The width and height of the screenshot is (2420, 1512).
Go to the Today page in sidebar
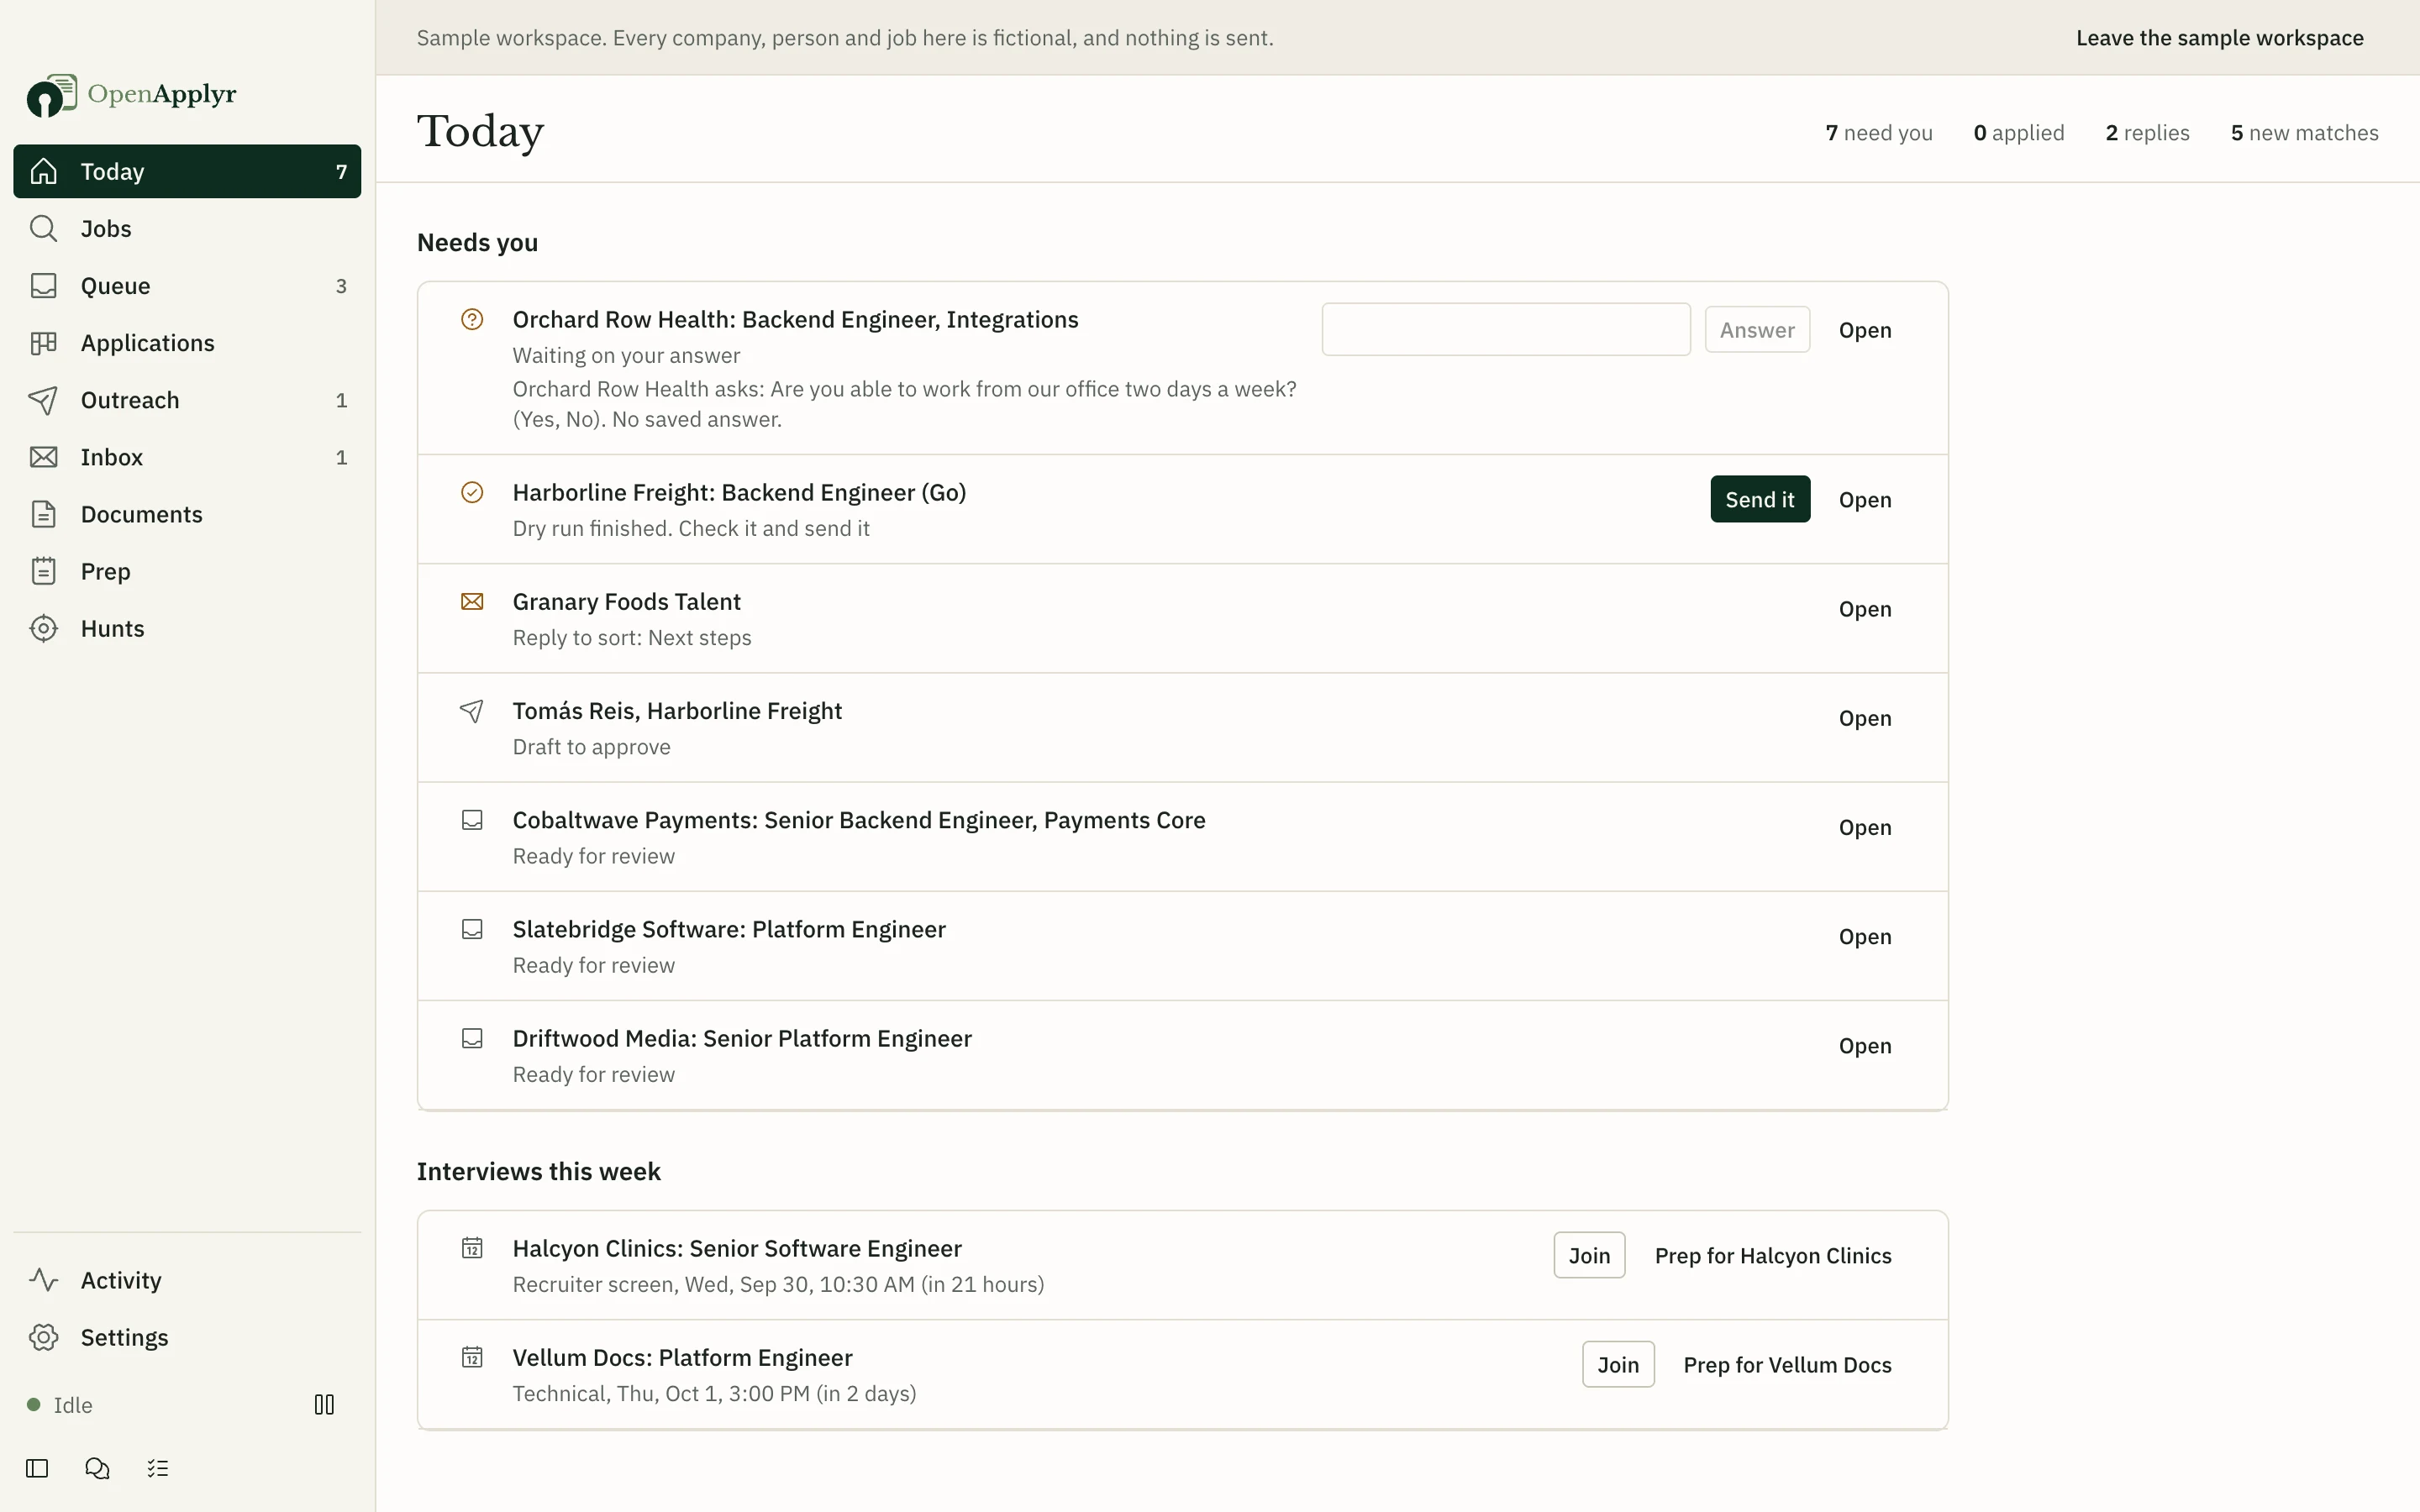click(187, 171)
